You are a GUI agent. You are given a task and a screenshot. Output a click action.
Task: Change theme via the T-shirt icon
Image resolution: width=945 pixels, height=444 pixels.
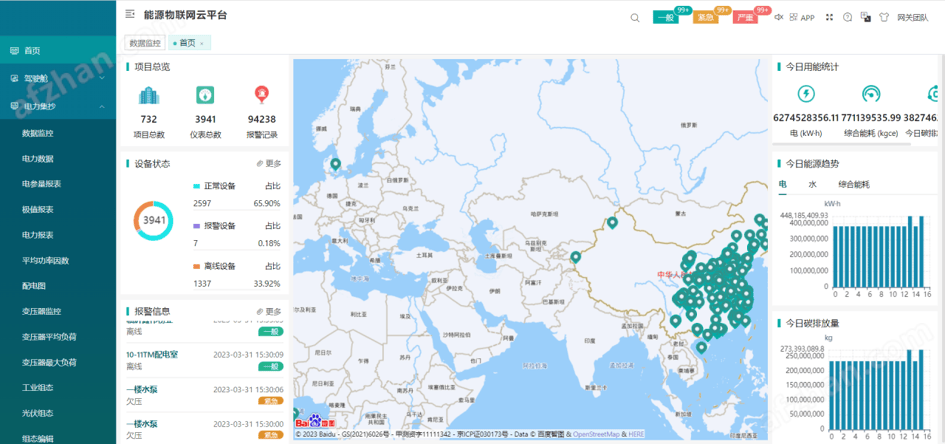(884, 17)
